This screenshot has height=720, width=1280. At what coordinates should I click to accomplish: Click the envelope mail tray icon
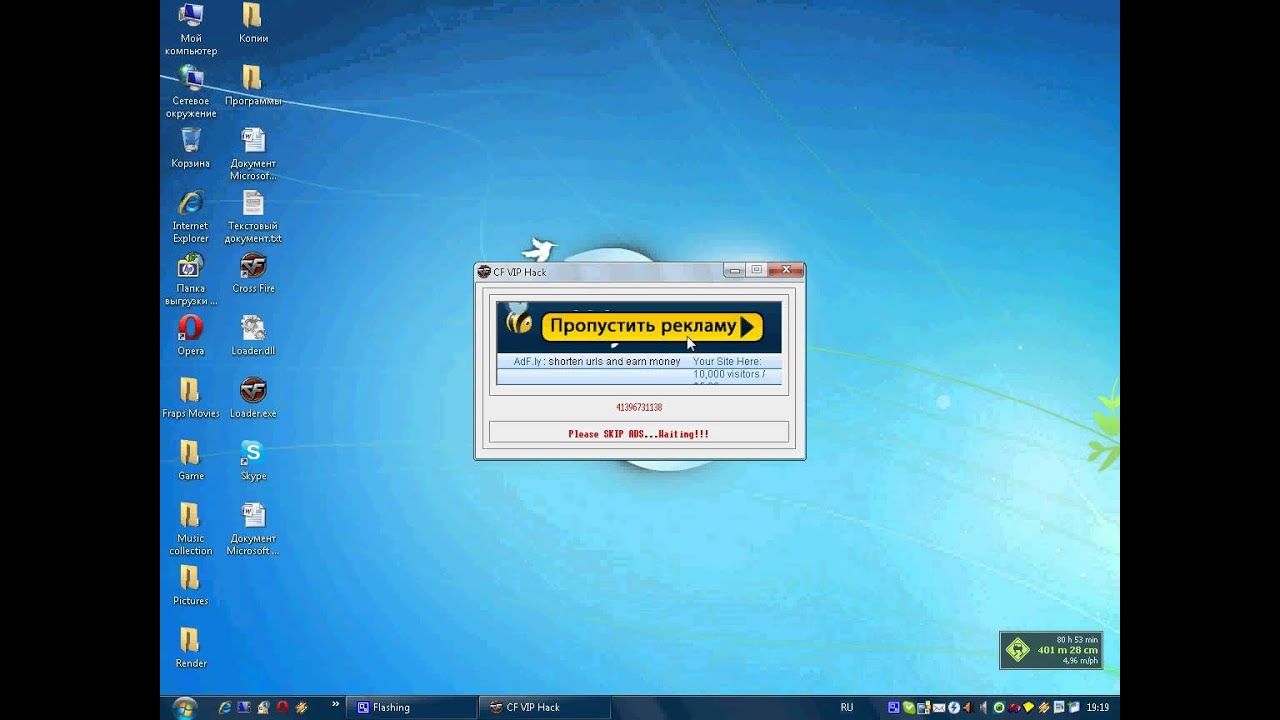click(x=939, y=707)
